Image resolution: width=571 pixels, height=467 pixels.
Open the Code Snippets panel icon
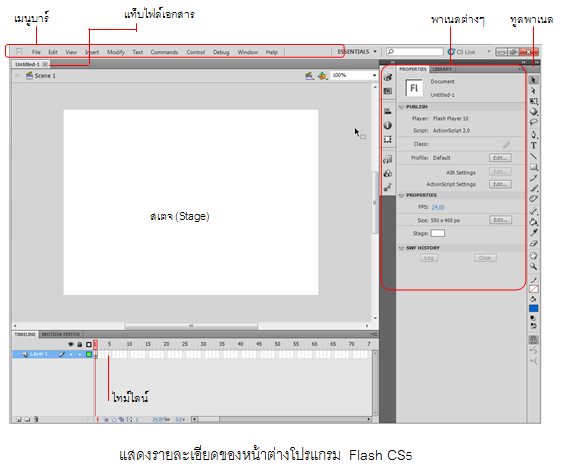pyautogui.click(x=388, y=160)
